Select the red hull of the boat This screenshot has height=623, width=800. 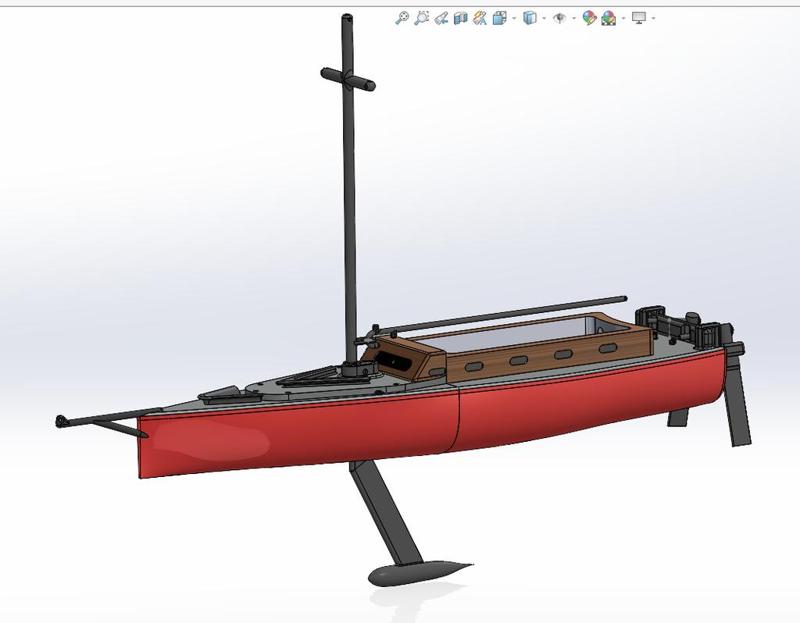click(300, 430)
